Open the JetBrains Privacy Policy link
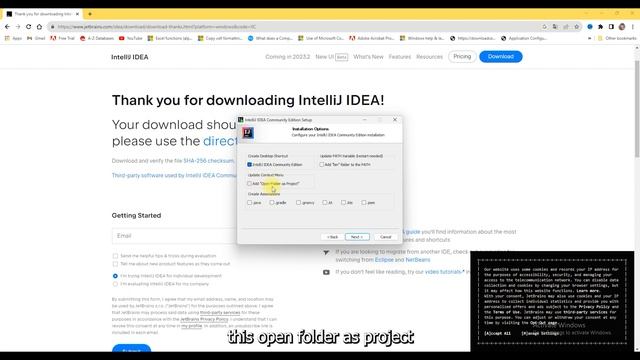Viewport: 640px width, 360px height. tap(204, 319)
